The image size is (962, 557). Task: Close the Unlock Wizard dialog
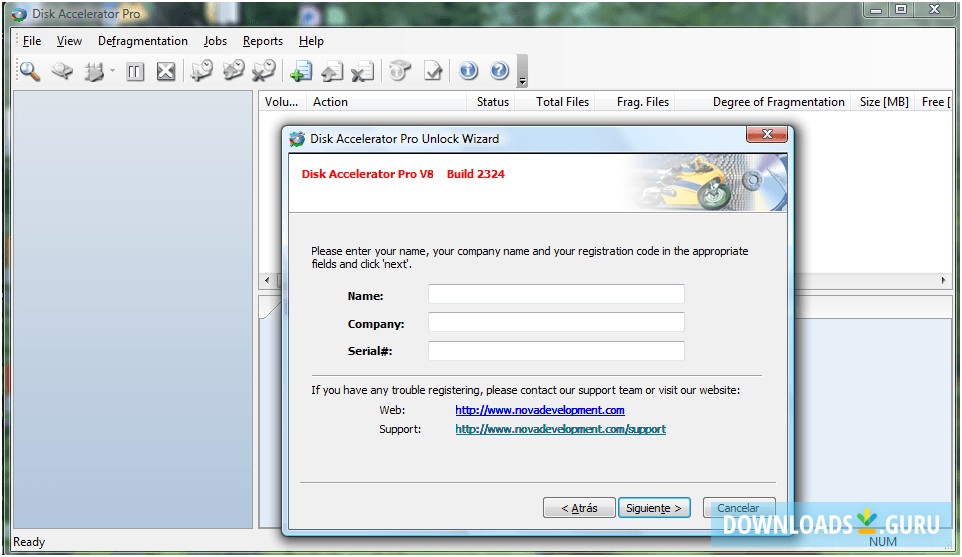point(766,134)
